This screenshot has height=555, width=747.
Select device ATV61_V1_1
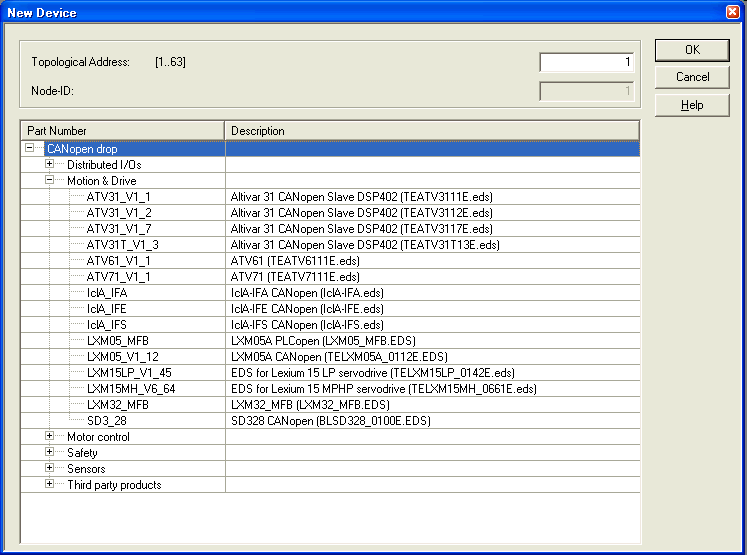coord(118,261)
